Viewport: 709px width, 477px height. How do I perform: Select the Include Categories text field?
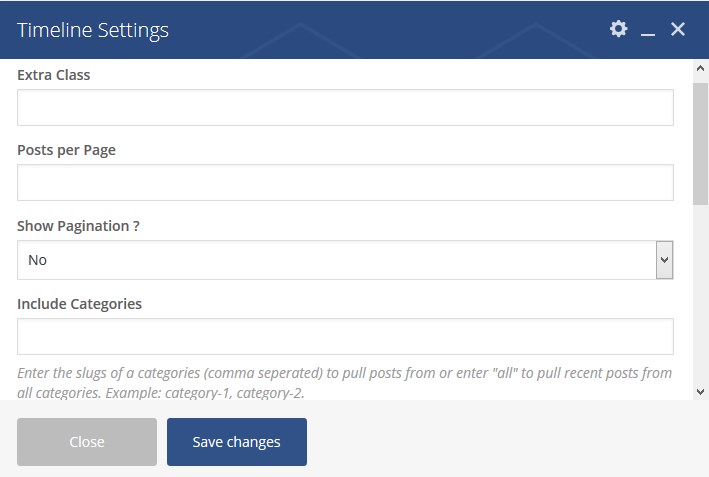(x=345, y=337)
